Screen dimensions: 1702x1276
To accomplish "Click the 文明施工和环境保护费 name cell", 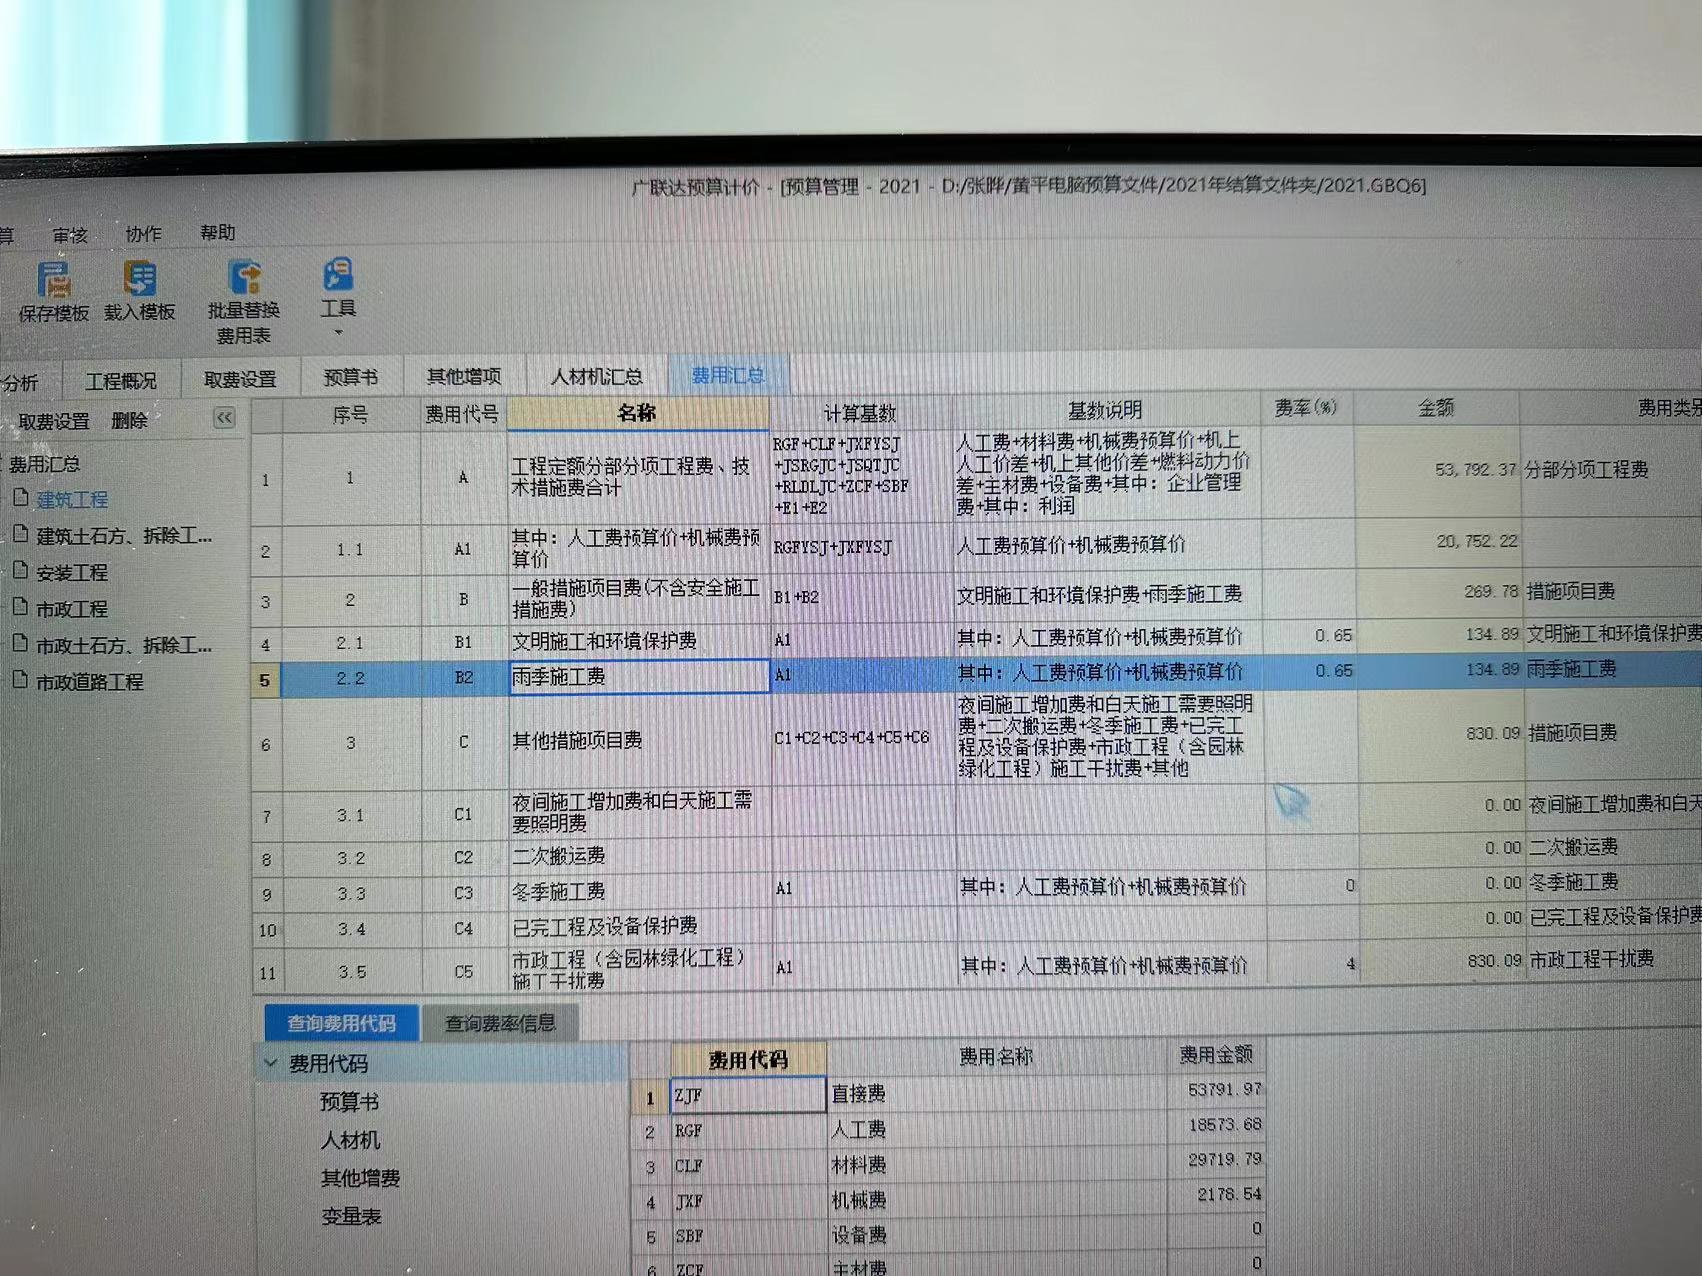I will 639,641.
